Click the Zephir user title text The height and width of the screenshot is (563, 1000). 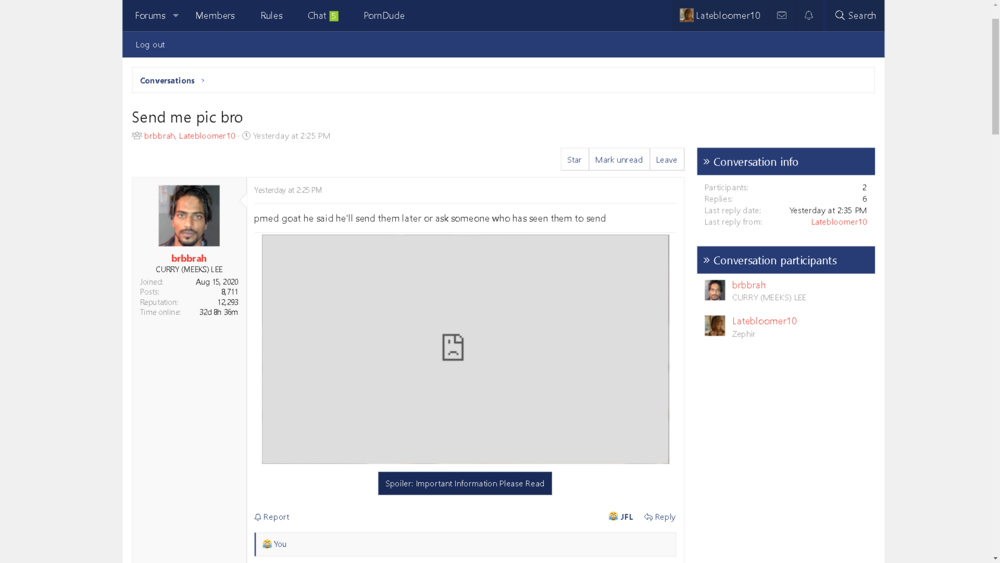[x=743, y=334]
